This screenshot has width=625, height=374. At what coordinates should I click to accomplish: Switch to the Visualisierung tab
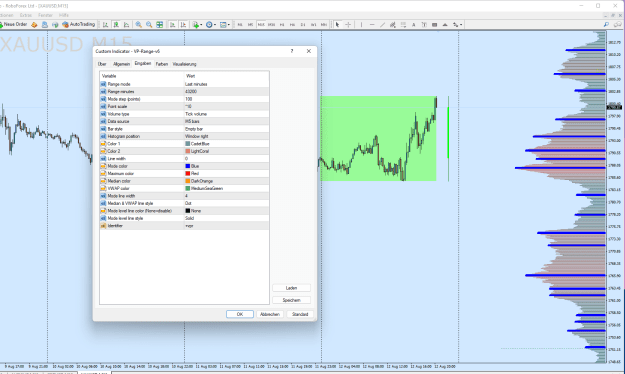coord(184,64)
